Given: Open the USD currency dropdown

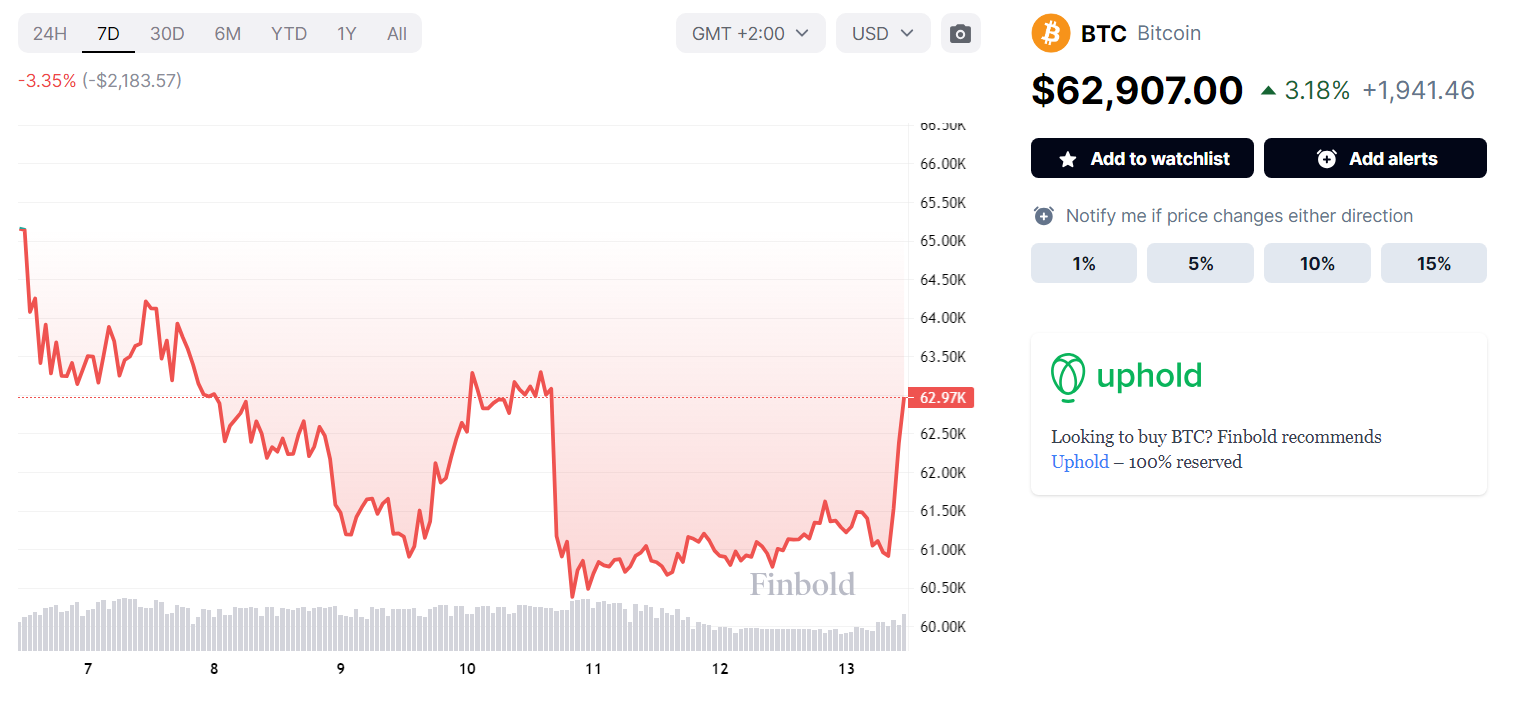Looking at the screenshot, I should point(882,34).
